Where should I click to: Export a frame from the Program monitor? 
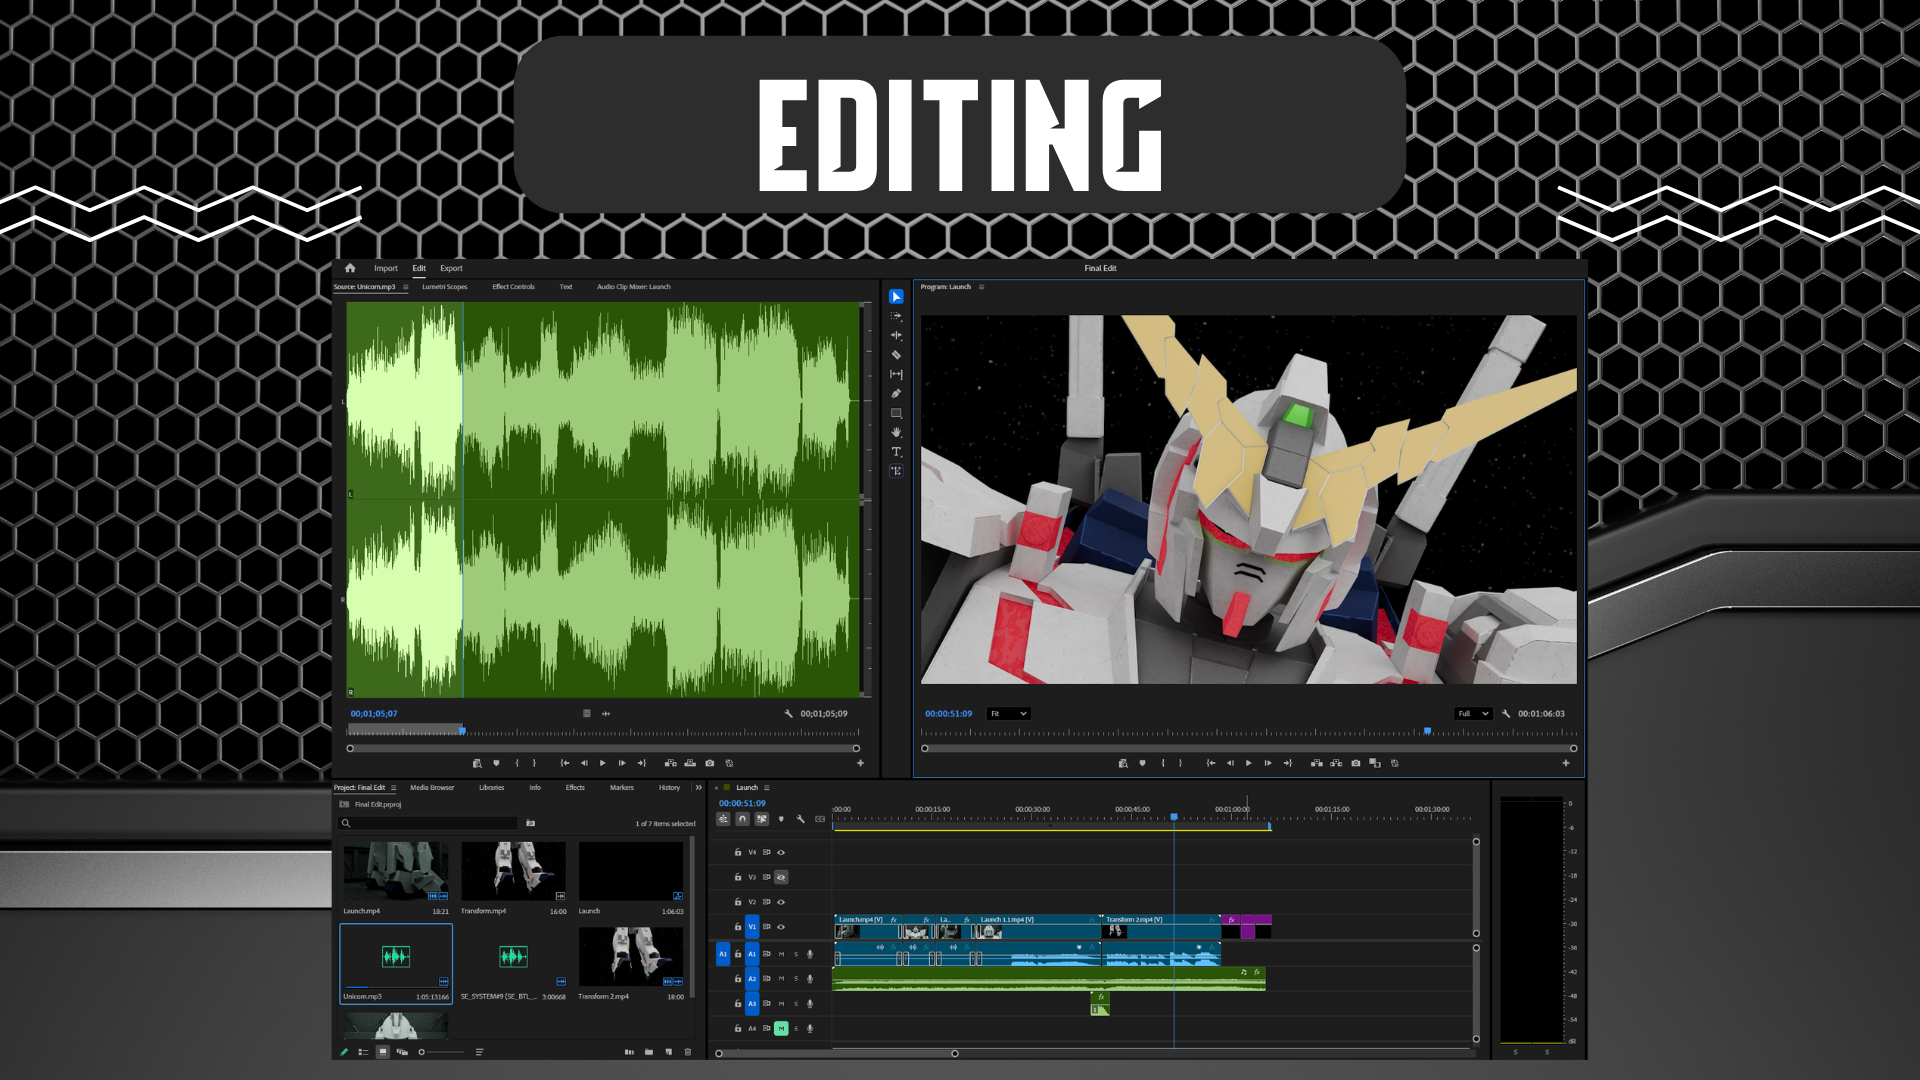[x=1356, y=763]
